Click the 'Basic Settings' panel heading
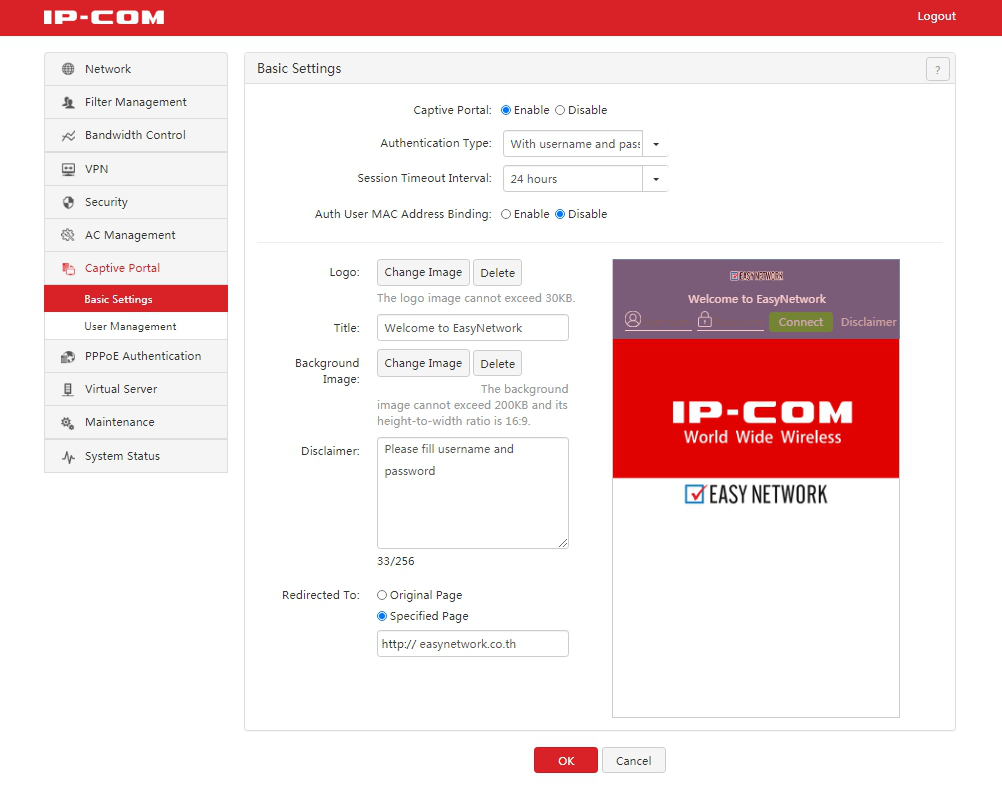 (299, 68)
